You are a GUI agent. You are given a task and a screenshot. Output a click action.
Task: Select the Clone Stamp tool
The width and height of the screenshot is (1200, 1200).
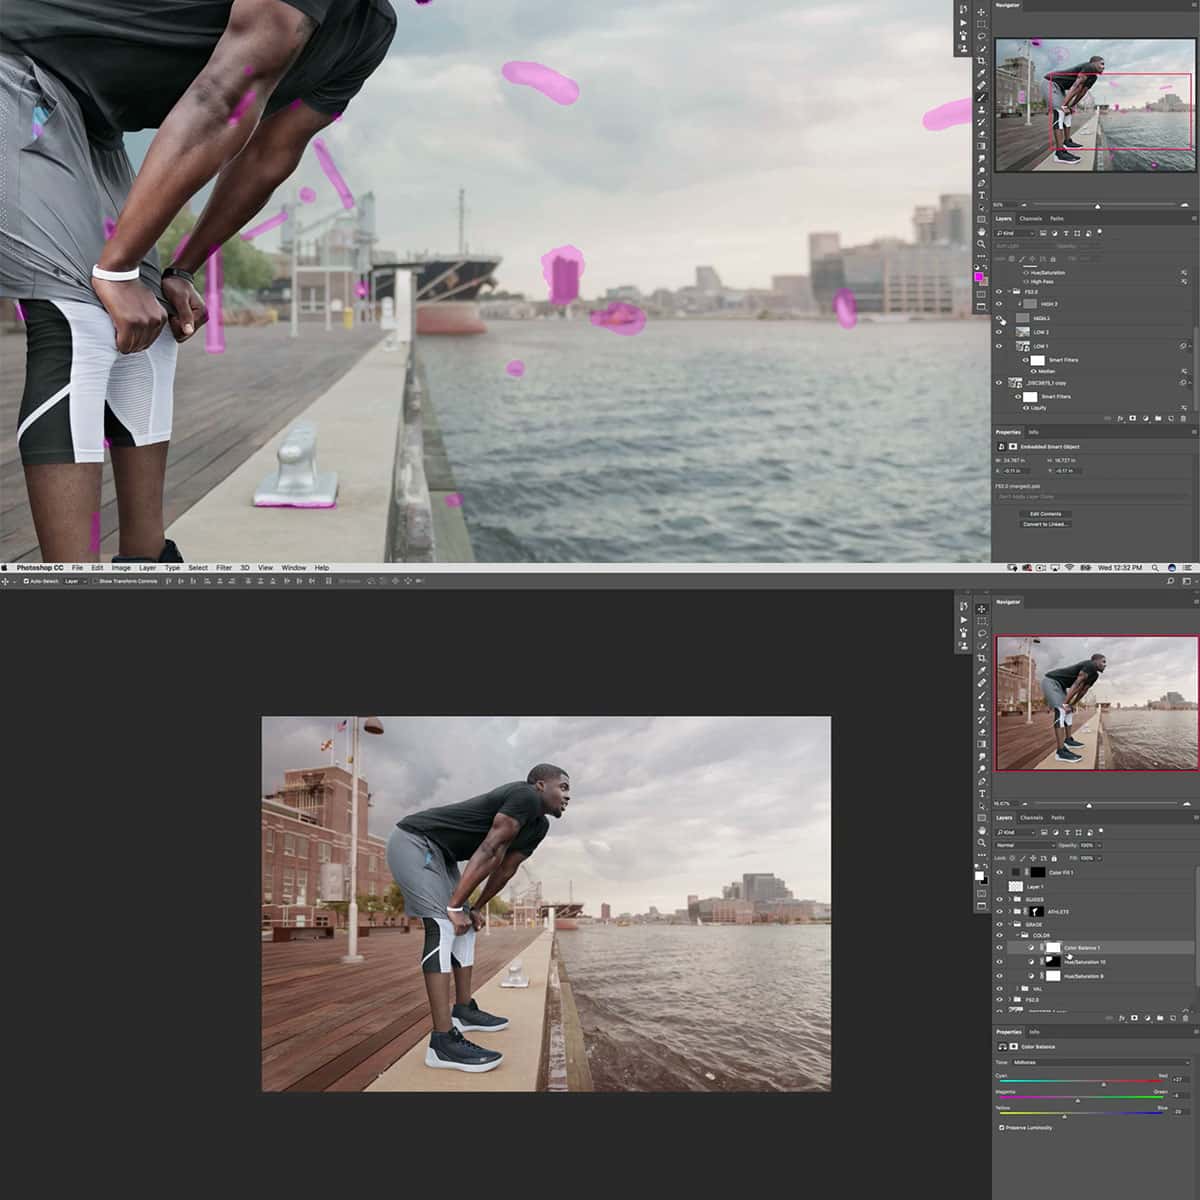tap(982, 707)
